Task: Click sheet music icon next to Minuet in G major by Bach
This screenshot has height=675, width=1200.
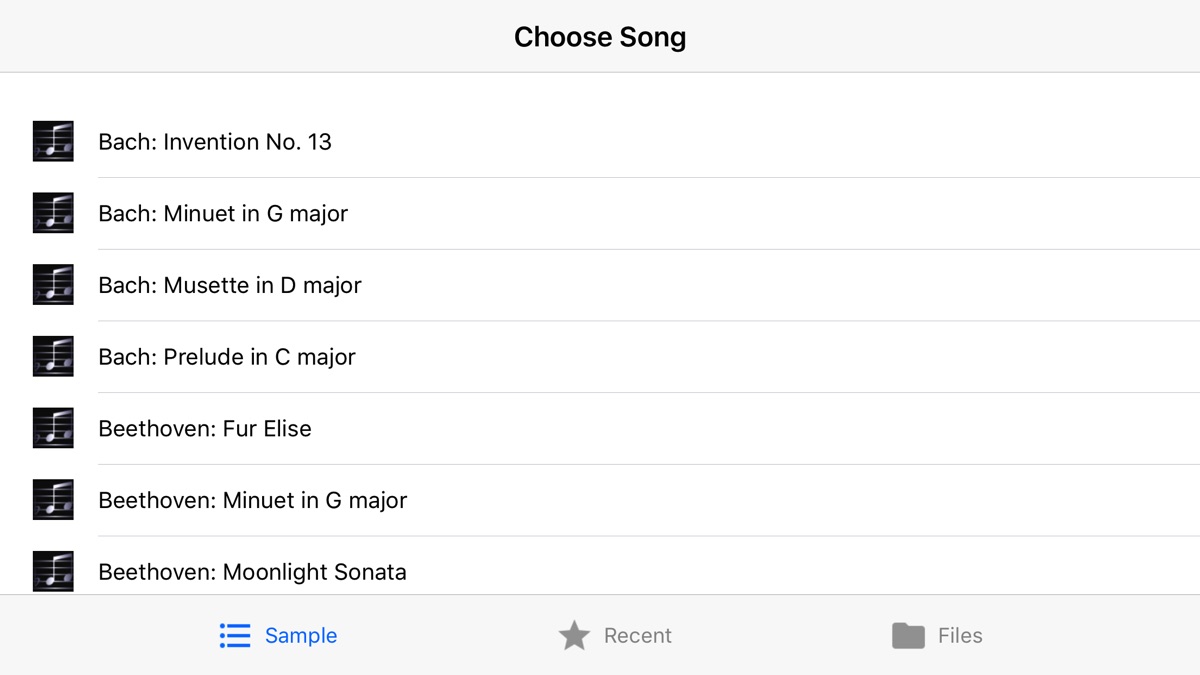Action: click(x=53, y=213)
